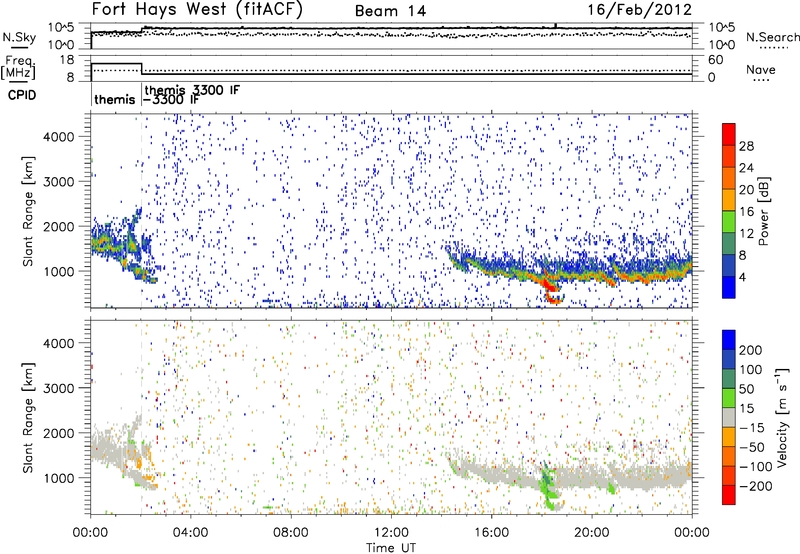The height and width of the screenshot is (554, 800).
Task: Click the '16:00' time tick label
Action: [491, 533]
